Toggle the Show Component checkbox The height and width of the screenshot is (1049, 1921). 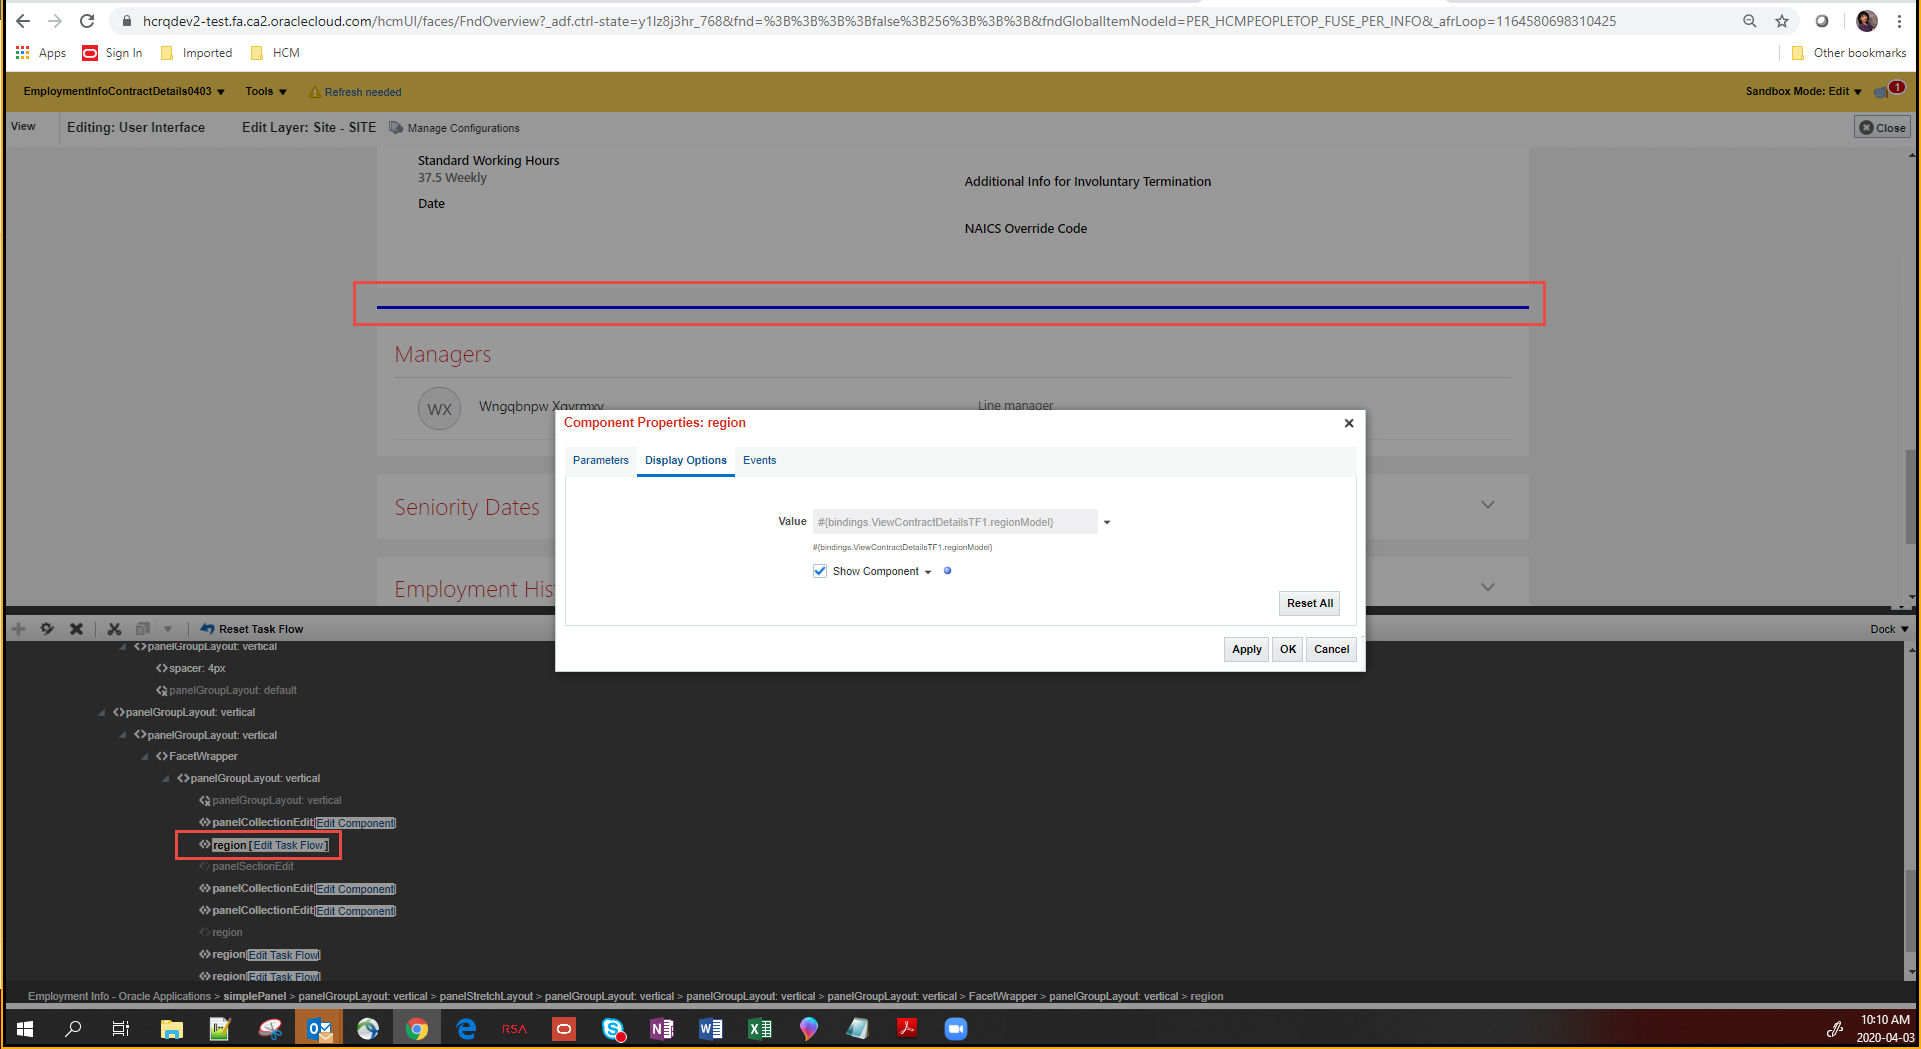click(820, 571)
